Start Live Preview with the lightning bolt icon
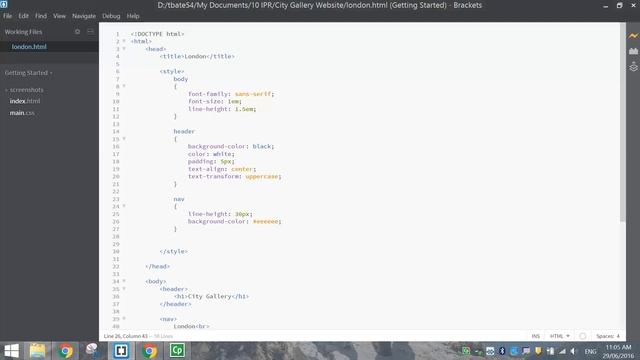The height and width of the screenshot is (360, 640). 633,36
